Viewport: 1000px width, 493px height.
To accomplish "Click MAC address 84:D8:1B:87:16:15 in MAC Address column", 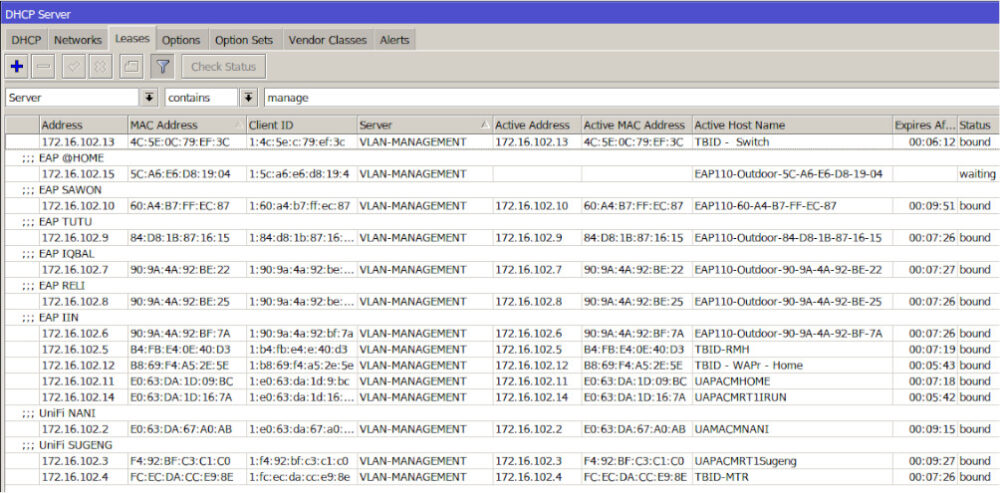I will [x=180, y=238].
